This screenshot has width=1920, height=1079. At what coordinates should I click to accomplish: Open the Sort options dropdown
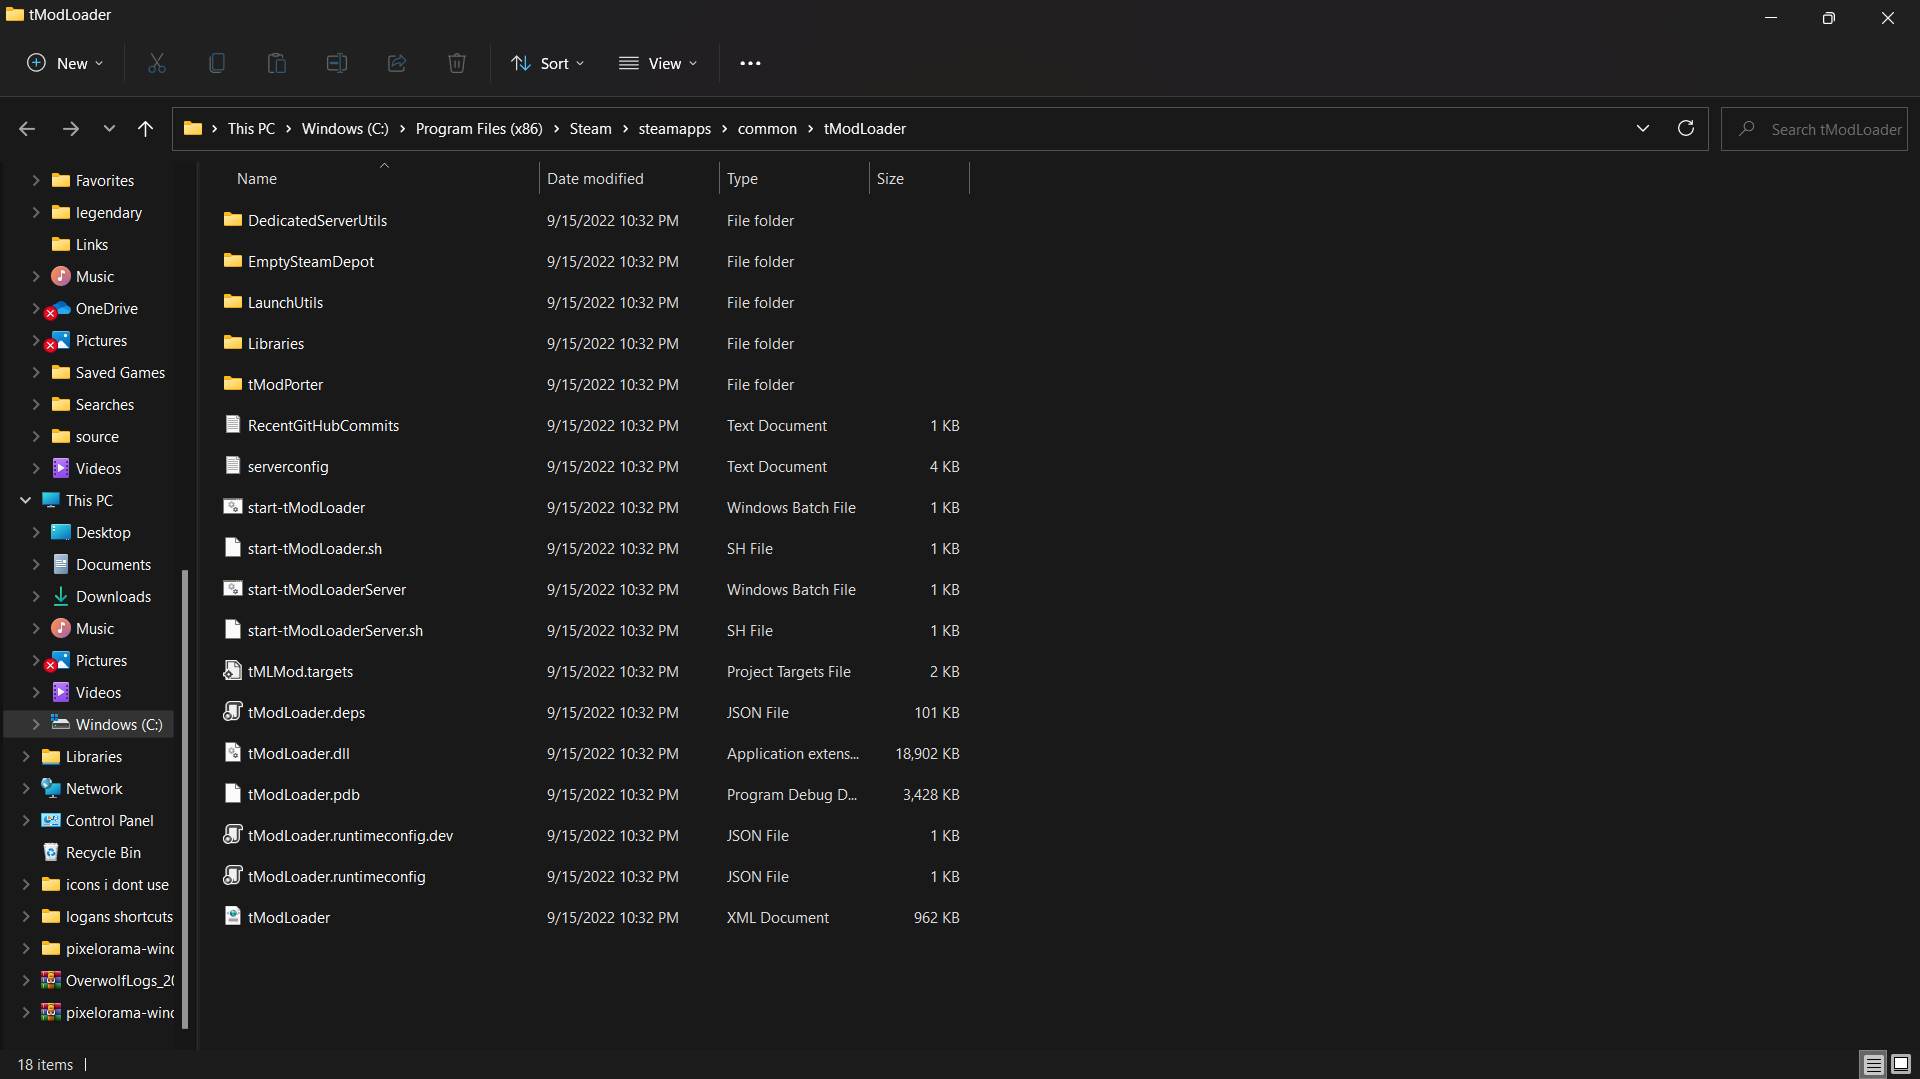click(548, 63)
